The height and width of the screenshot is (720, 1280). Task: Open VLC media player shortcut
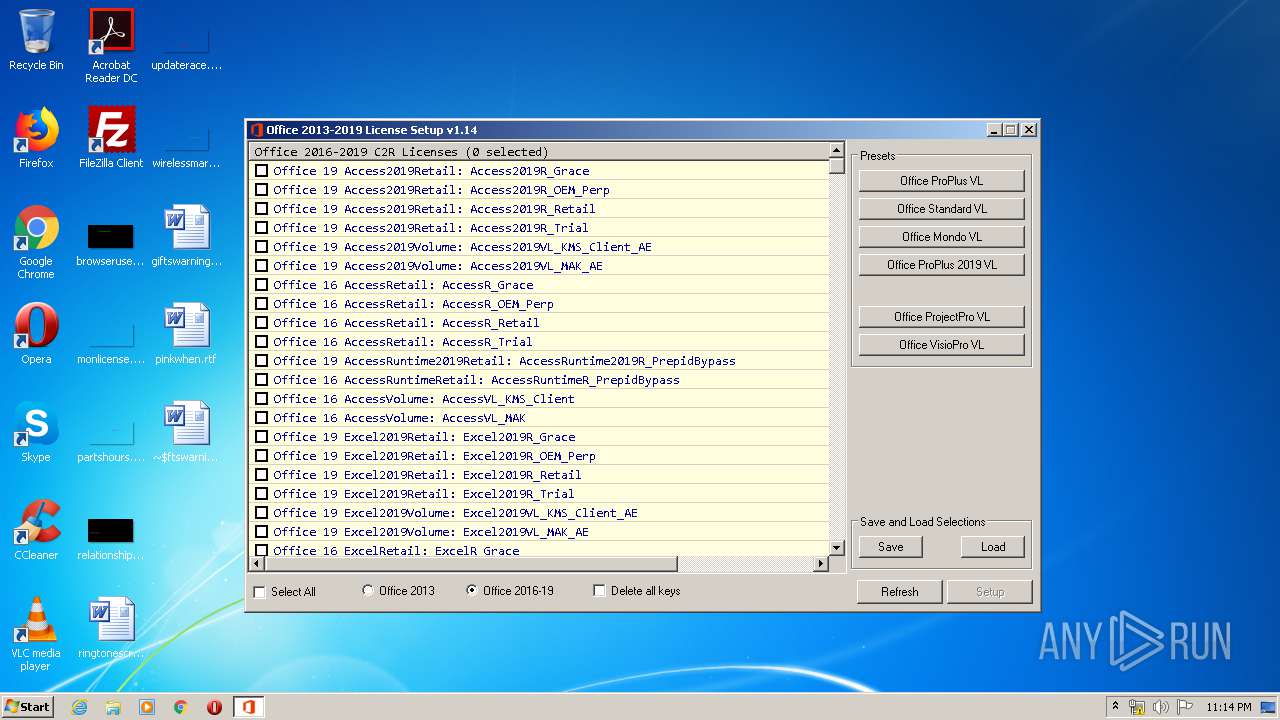coord(36,634)
